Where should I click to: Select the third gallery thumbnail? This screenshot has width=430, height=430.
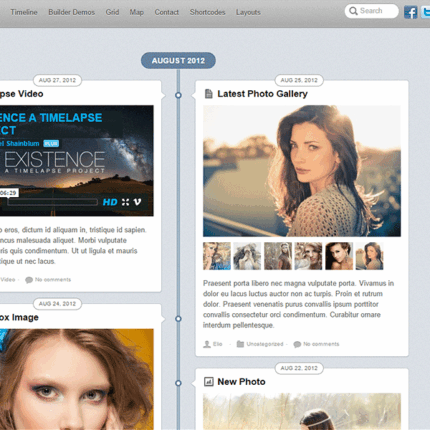[278, 256]
